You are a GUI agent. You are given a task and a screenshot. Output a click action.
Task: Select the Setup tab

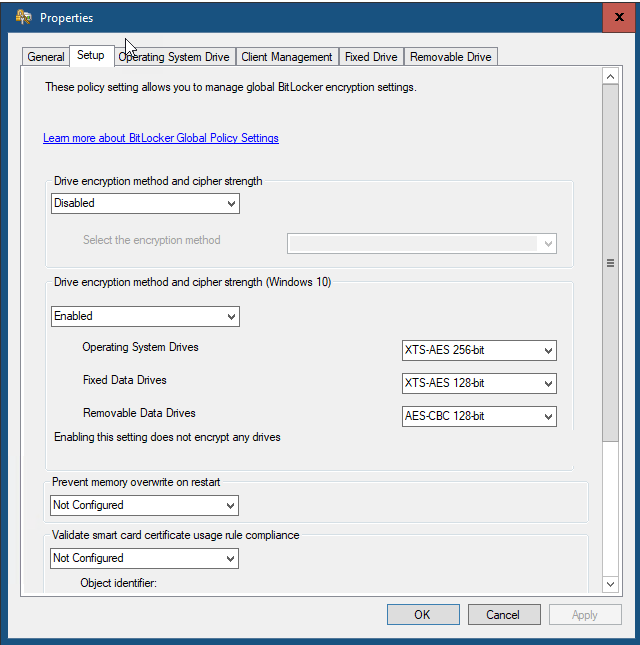pos(91,55)
